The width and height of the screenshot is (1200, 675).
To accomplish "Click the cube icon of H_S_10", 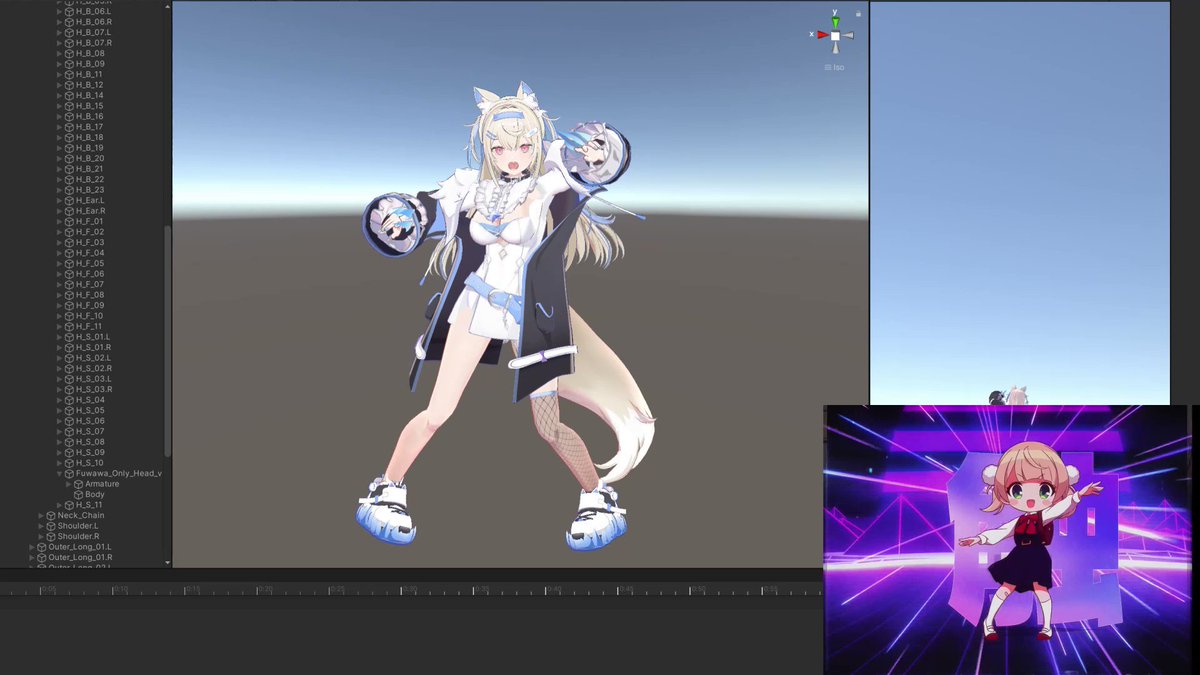I will tap(69, 463).
